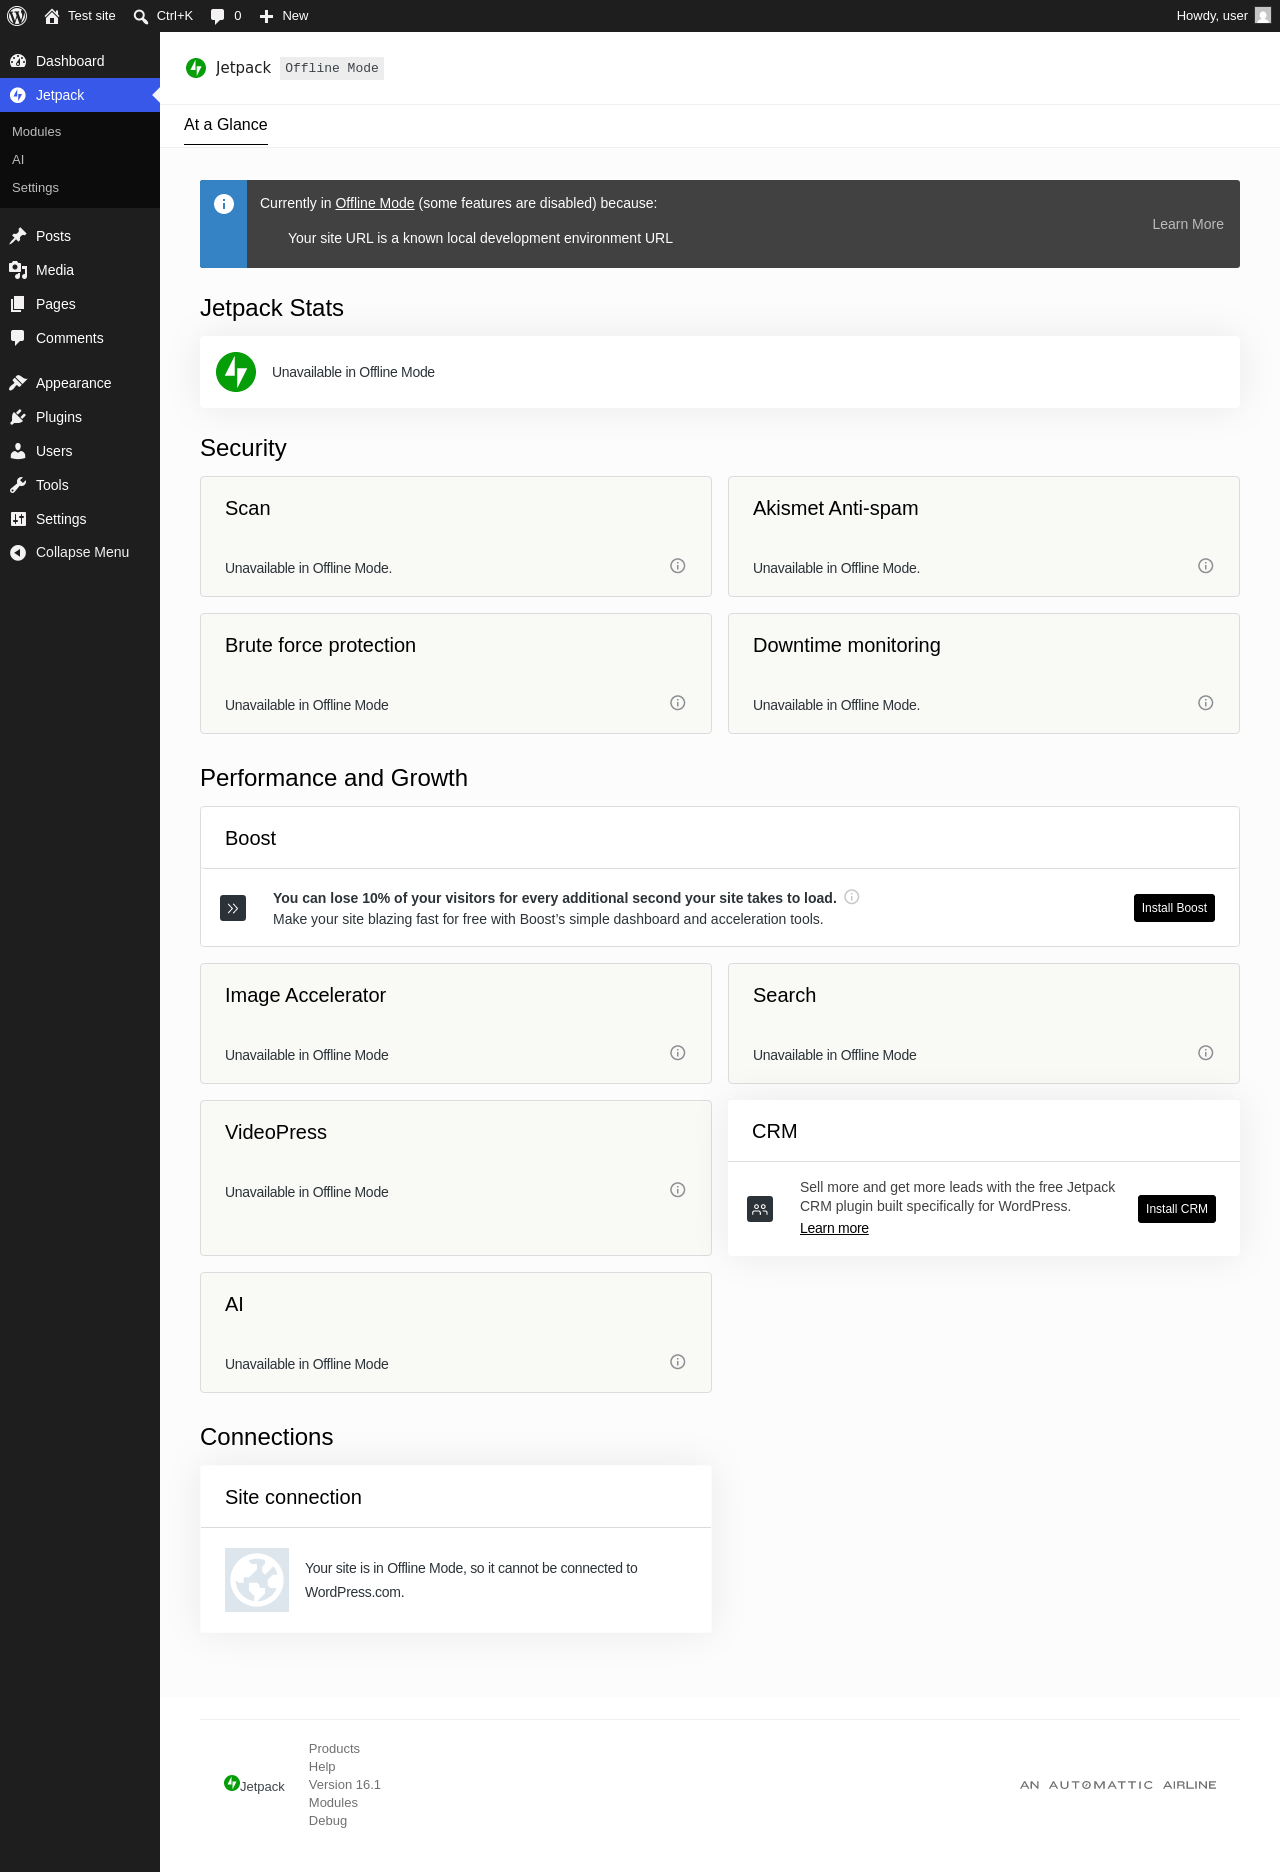This screenshot has height=1872, width=1280.
Task: Click the Site connection globe image
Action: click(x=257, y=1580)
